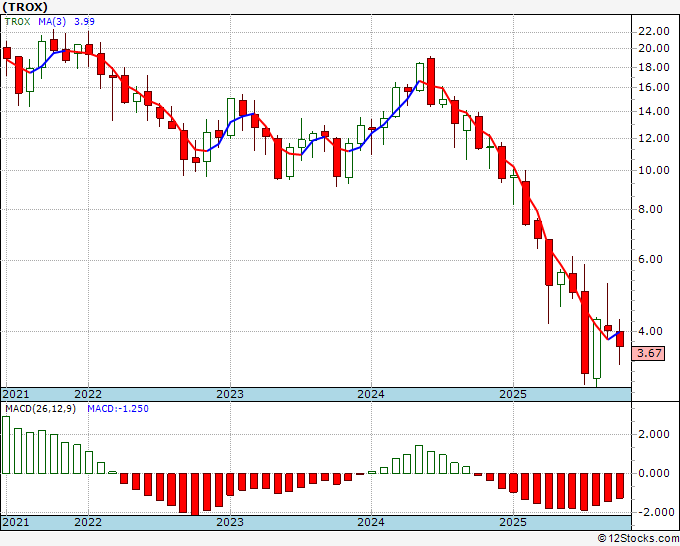The image size is (680, 546).
Task: Click the 16.00 price axis label
Action: pos(654,87)
